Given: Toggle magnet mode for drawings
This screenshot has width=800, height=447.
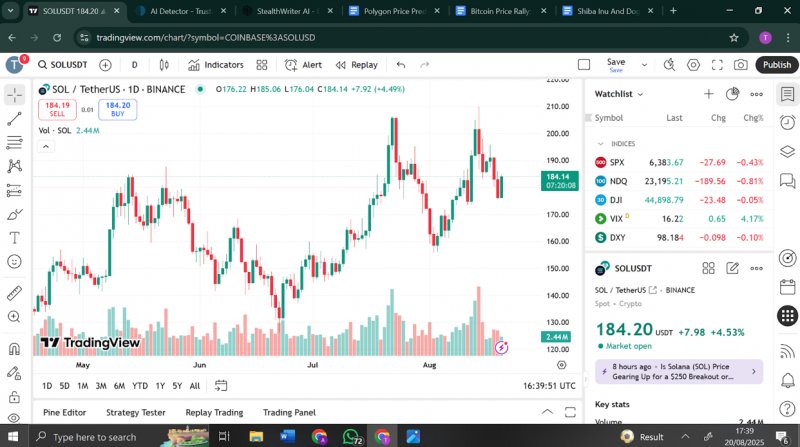Looking at the screenshot, I should coord(14,349).
